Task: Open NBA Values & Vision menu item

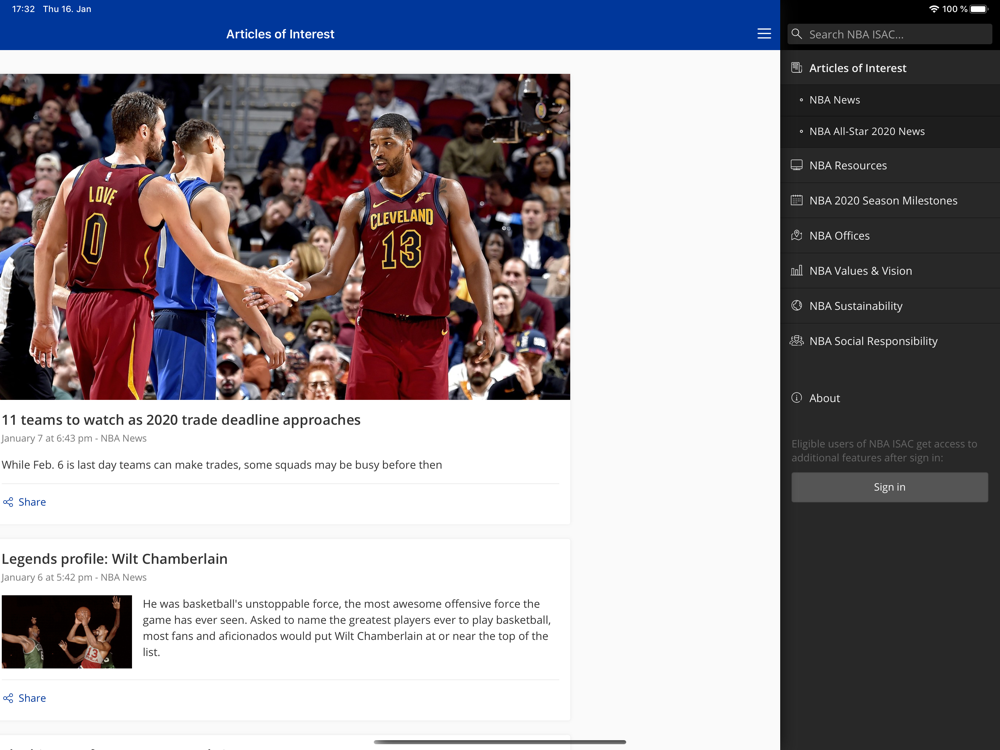Action: [x=890, y=270]
